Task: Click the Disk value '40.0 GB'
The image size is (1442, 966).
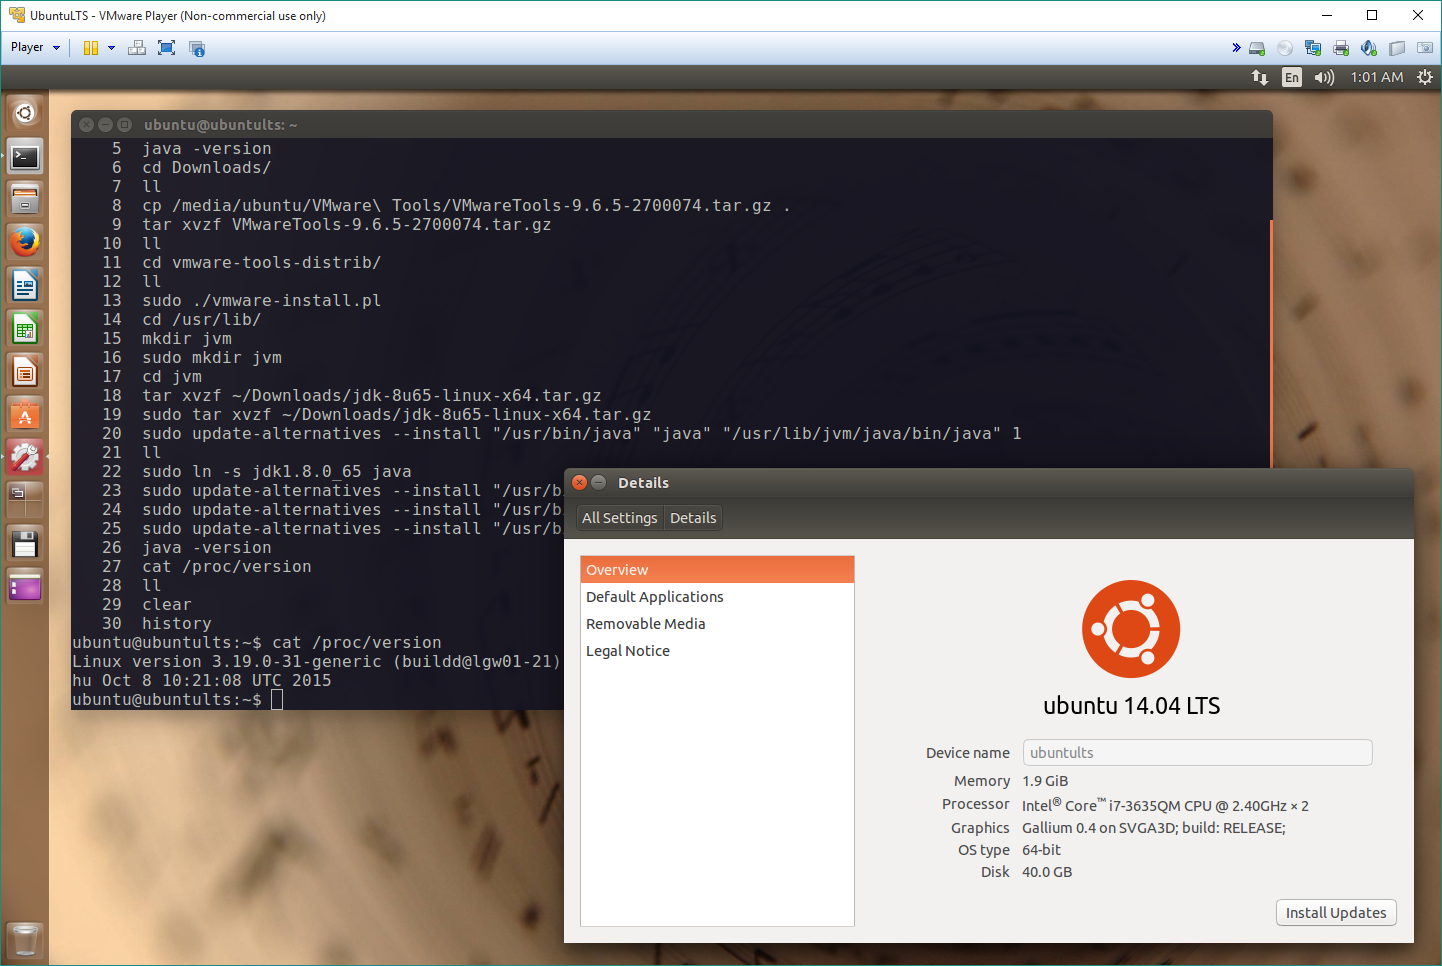Action: point(1047,872)
